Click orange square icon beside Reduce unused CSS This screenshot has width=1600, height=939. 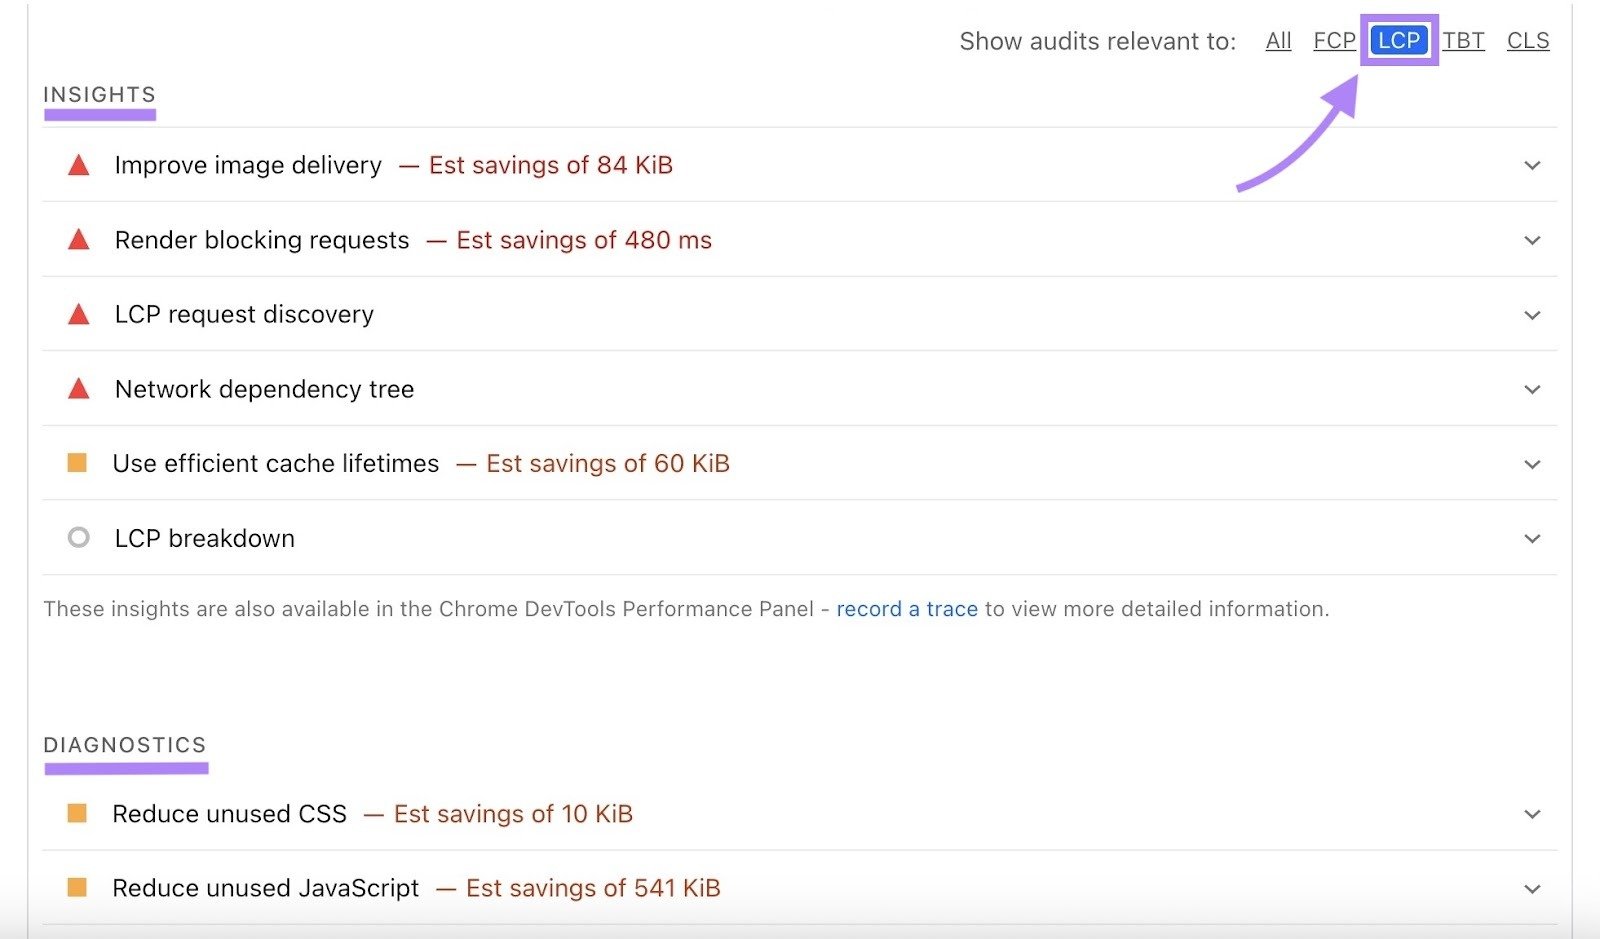[x=77, y=813]
